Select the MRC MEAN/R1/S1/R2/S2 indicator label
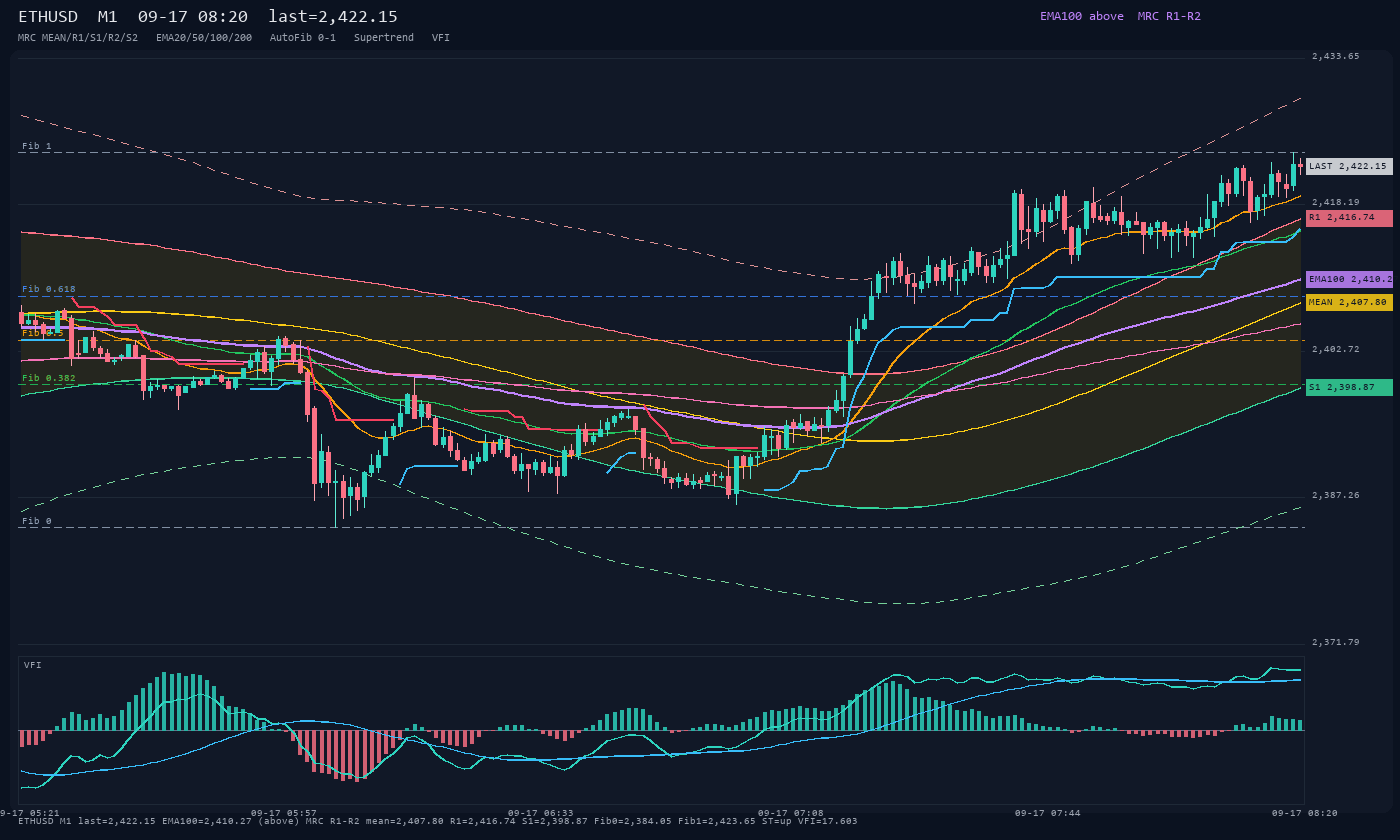The image size is (1400, 840). (x=78, y=37)
